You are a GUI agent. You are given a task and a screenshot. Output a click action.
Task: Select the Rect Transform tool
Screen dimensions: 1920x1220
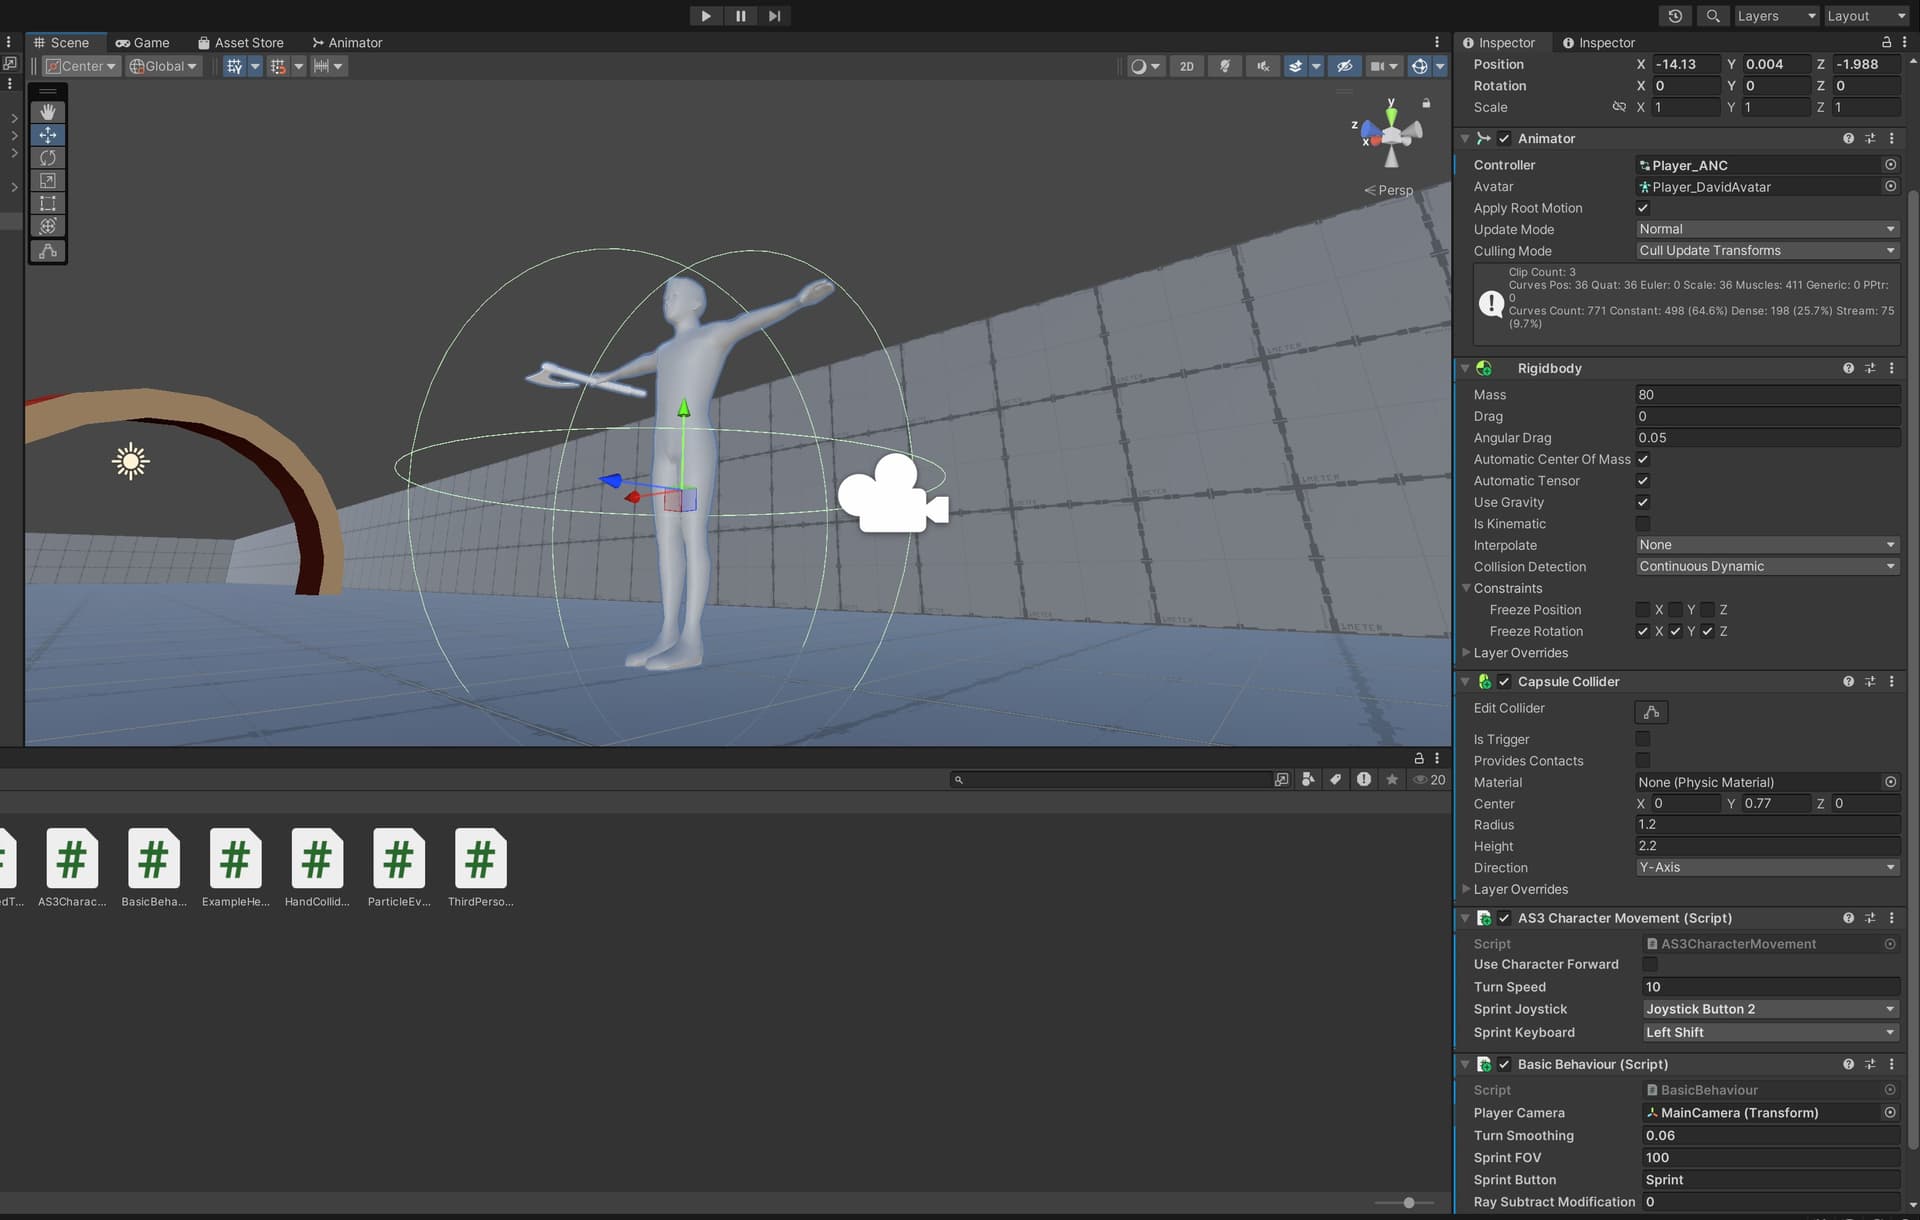pyautogui.click(x=47, y=203)
